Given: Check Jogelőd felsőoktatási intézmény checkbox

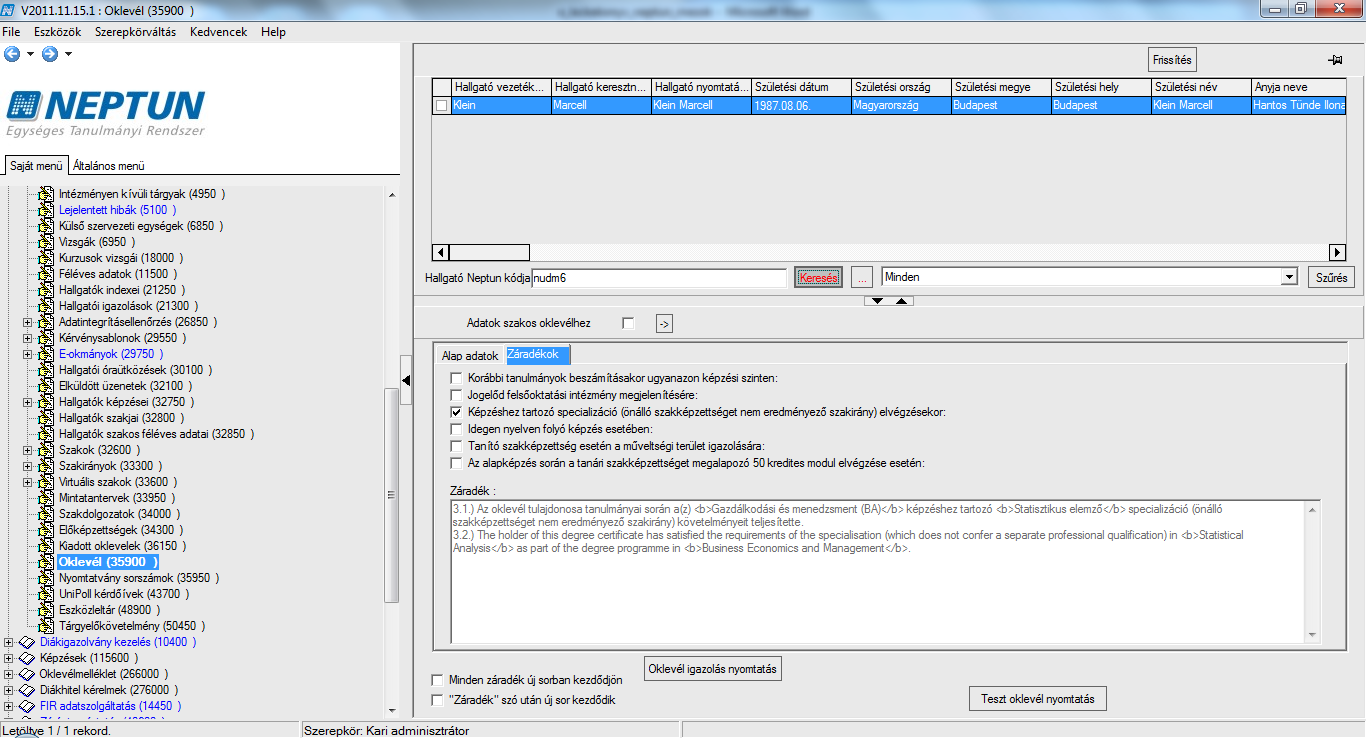Looking at the screenshot, I should click(x=457, y=395).
